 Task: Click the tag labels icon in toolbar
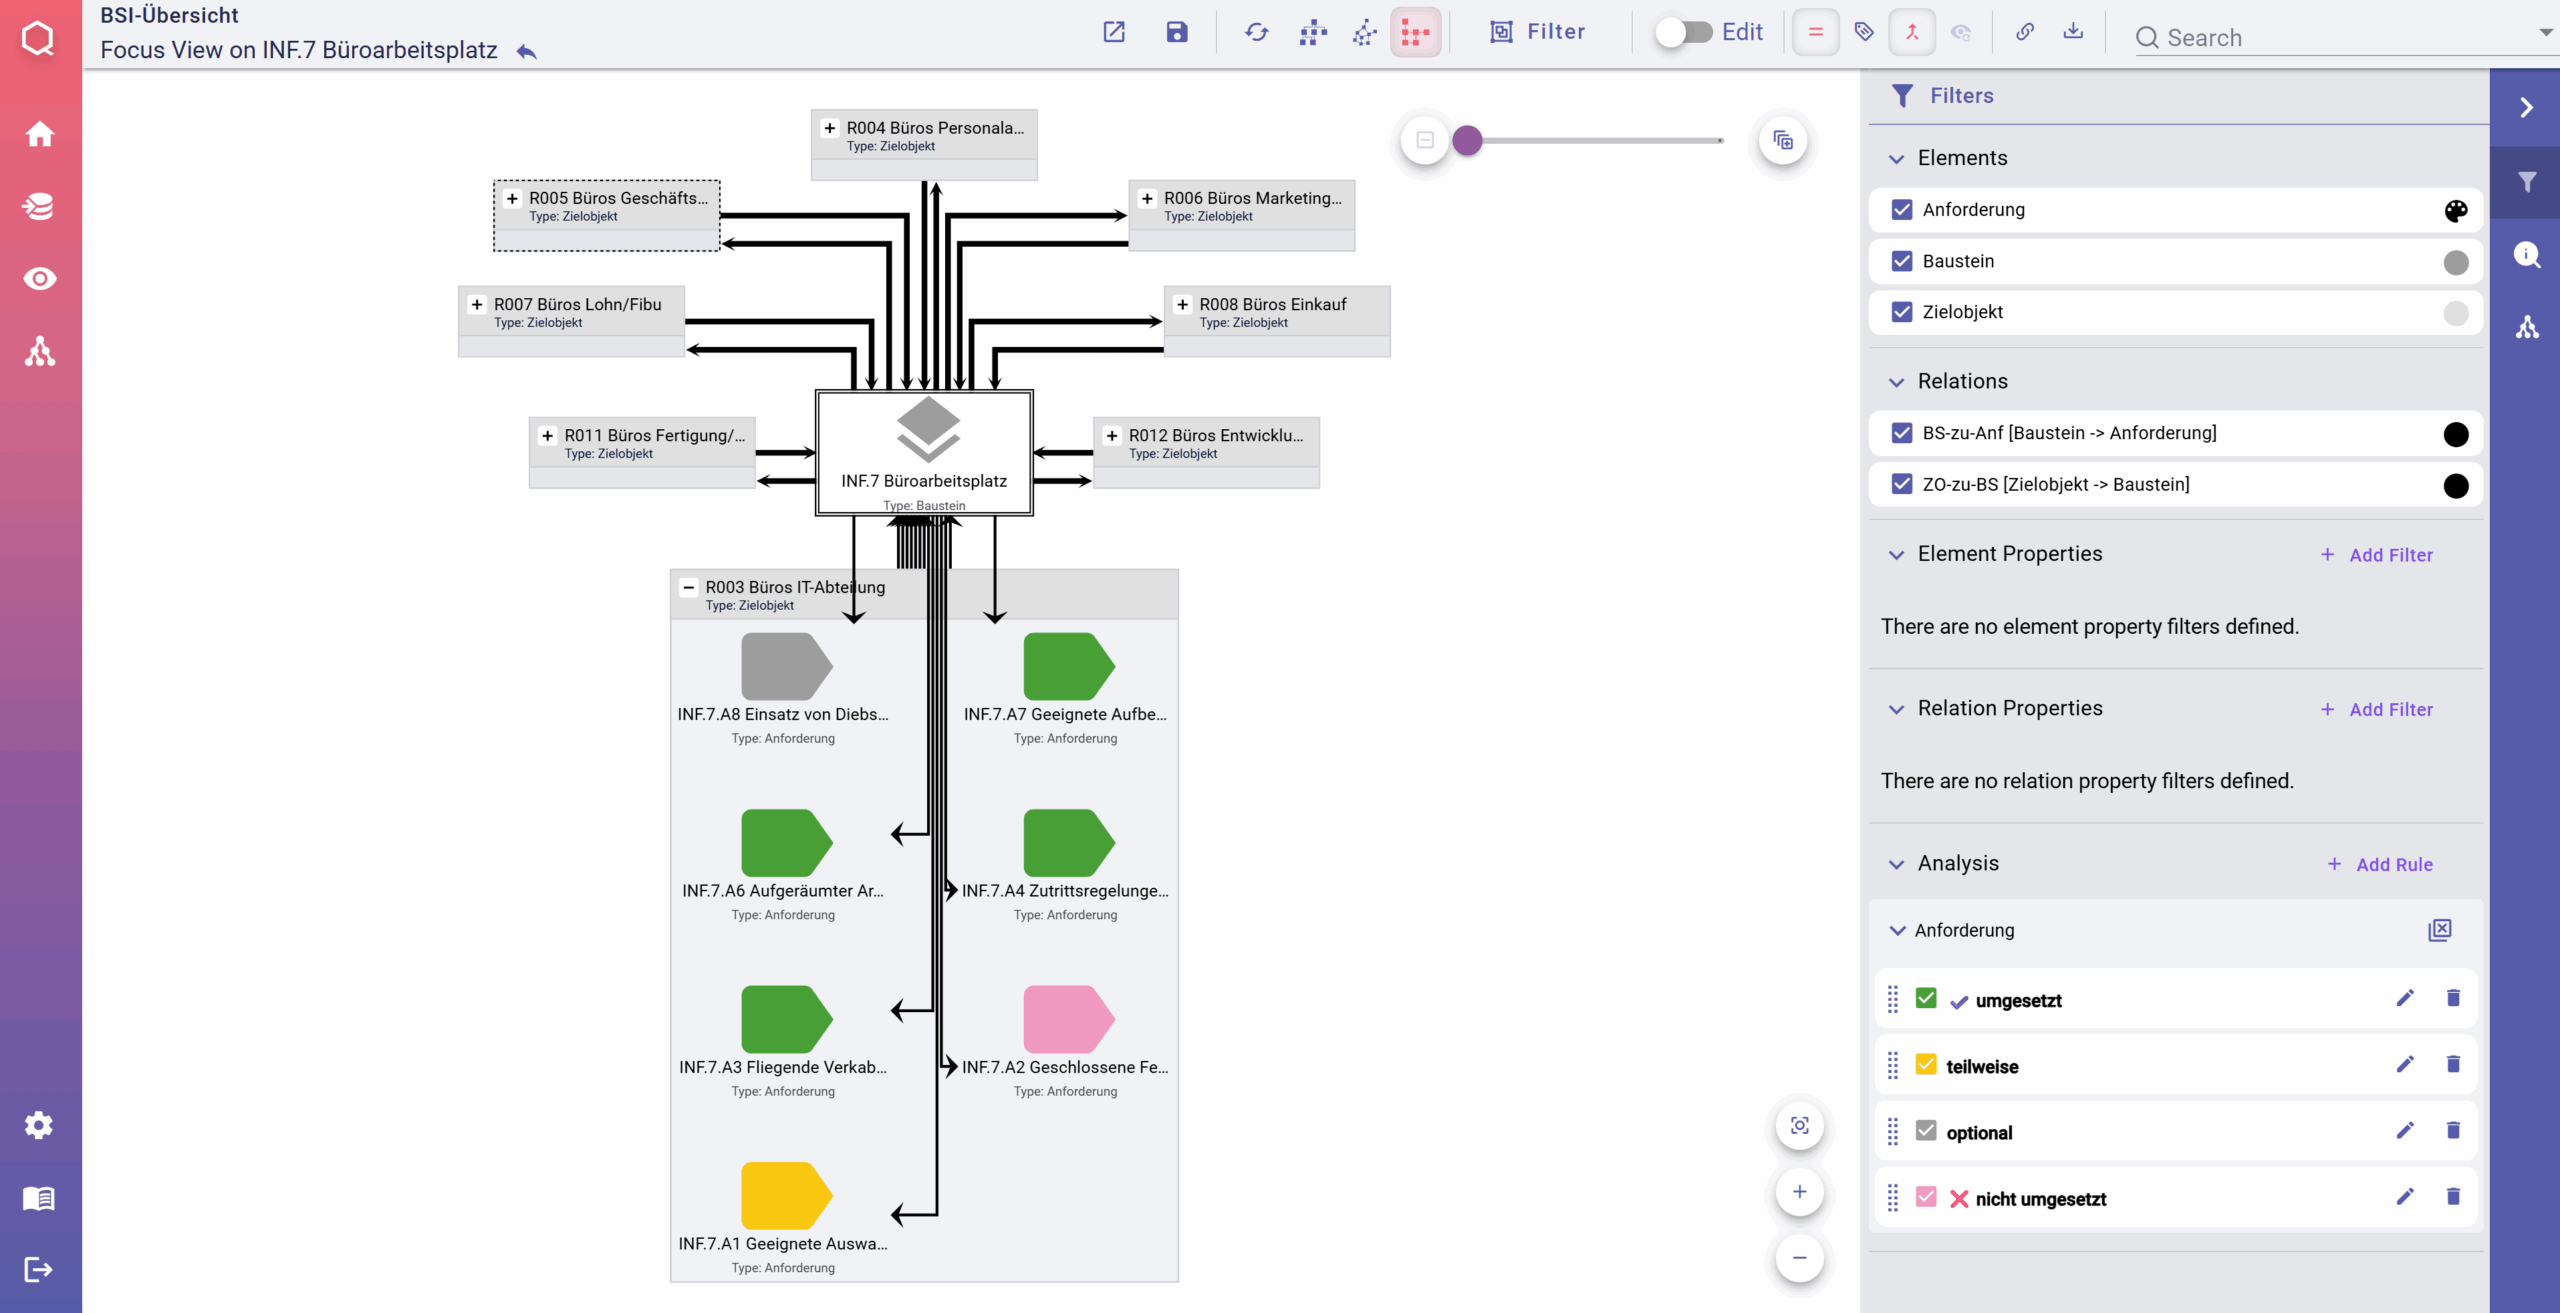[x=1864, y=32]
